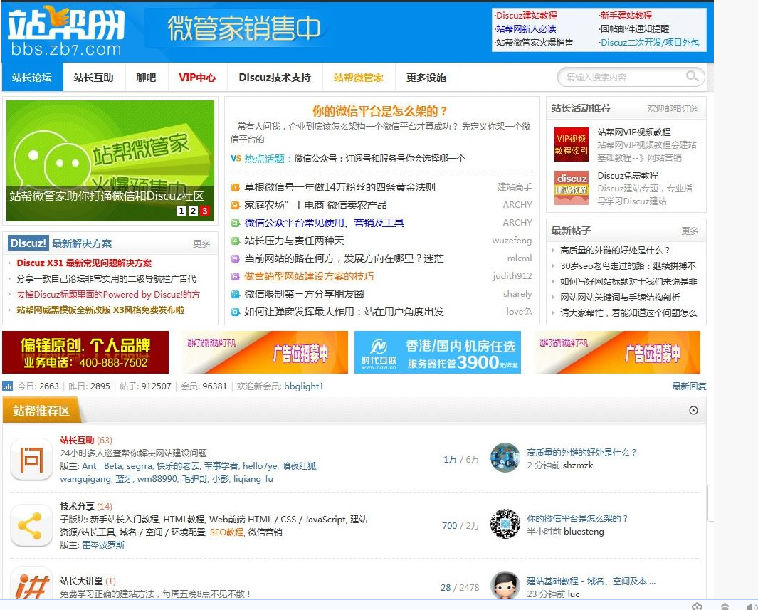Select the 站长互助 navigation tab

pyautogui.click(x=93, y=77)
